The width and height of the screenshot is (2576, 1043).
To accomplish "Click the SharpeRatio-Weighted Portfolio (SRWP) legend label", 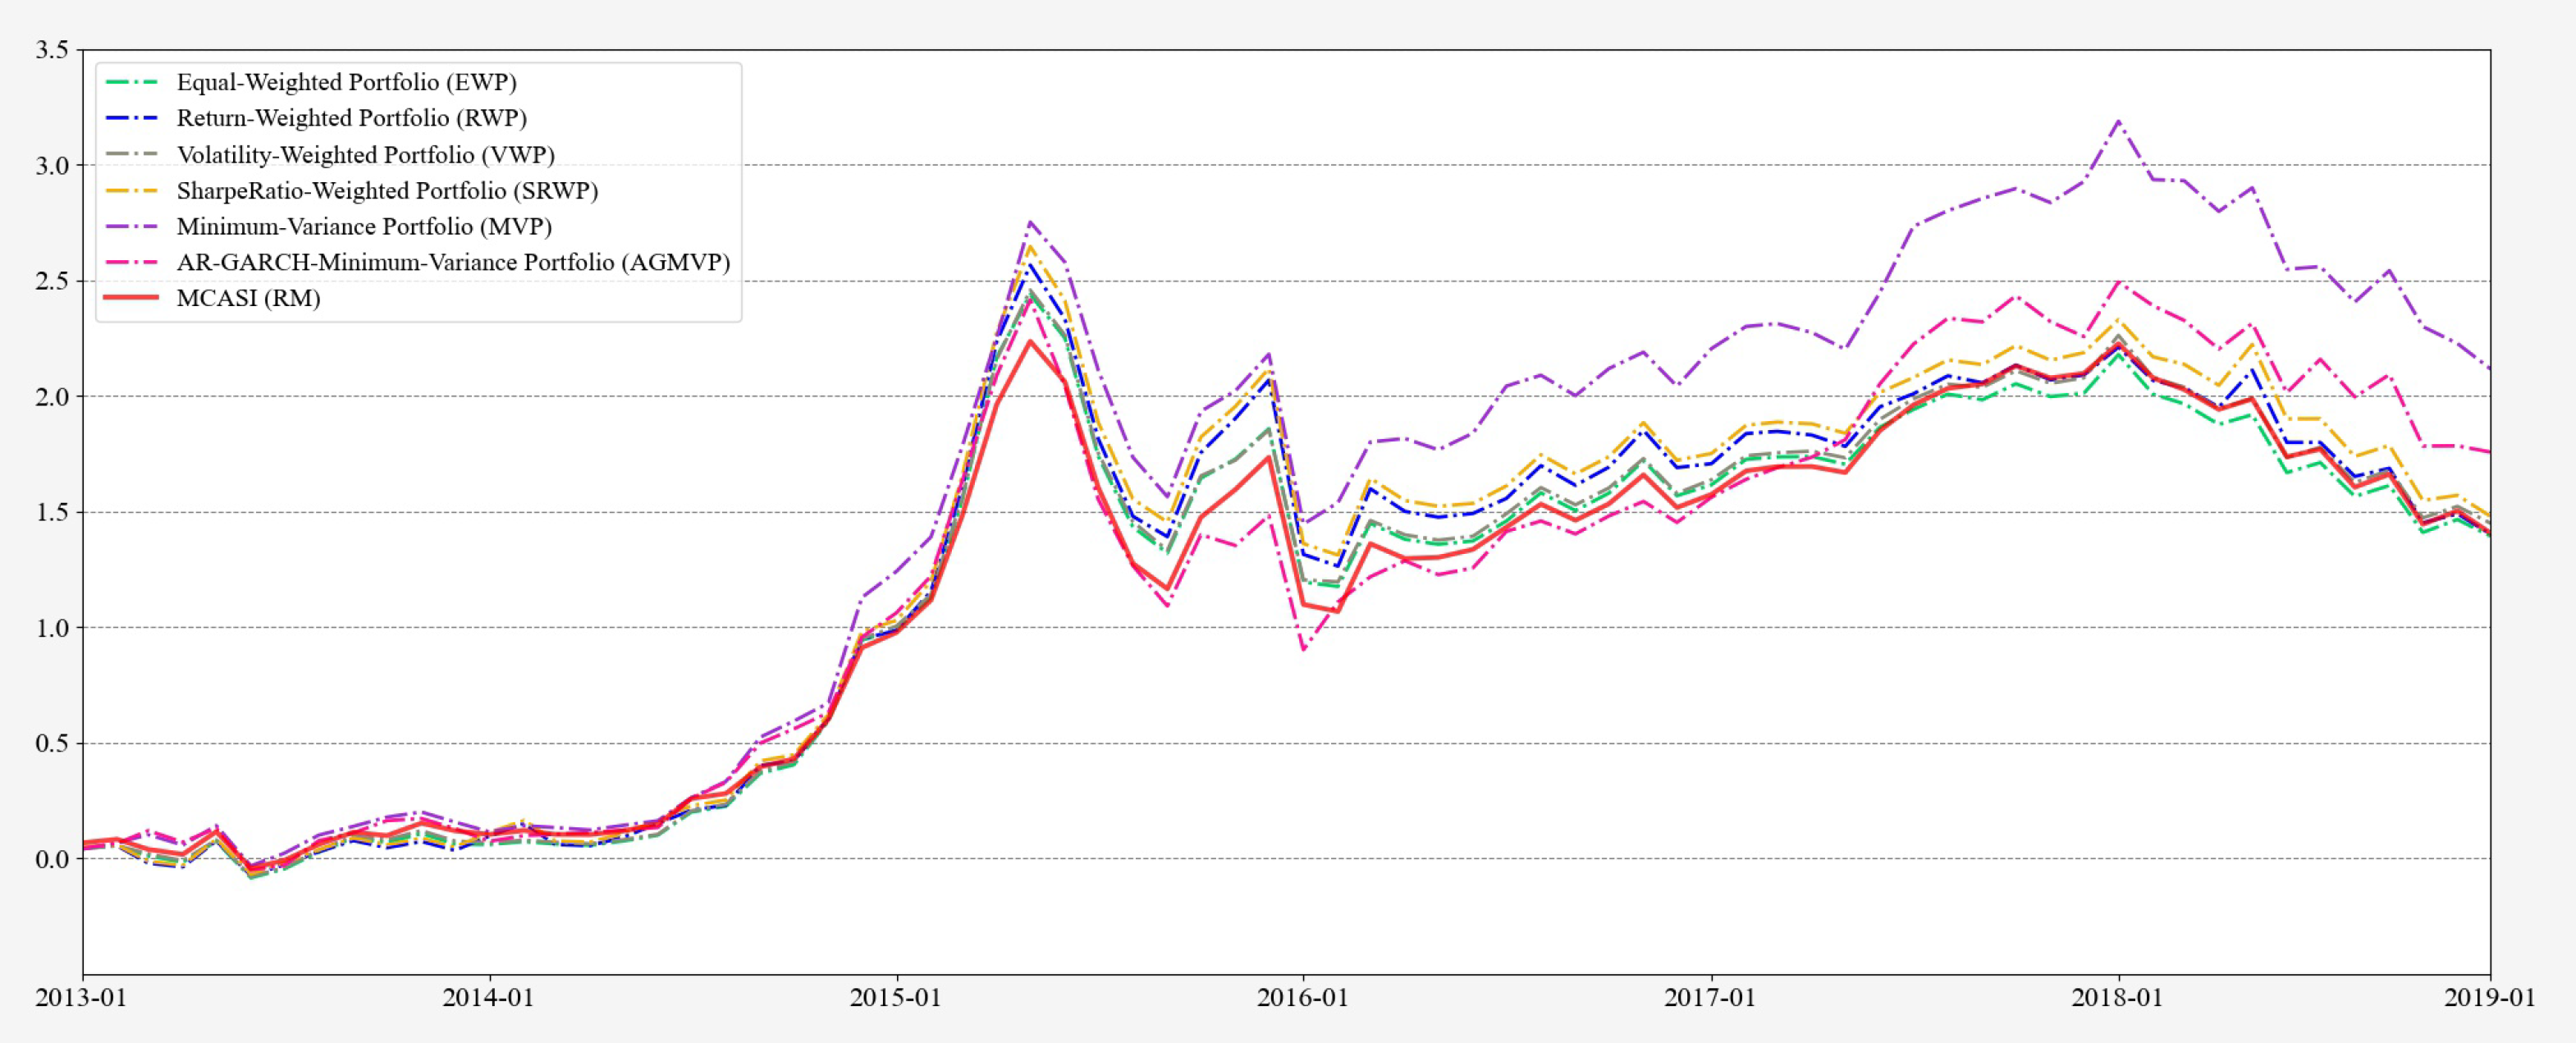I will coord(387,190).
